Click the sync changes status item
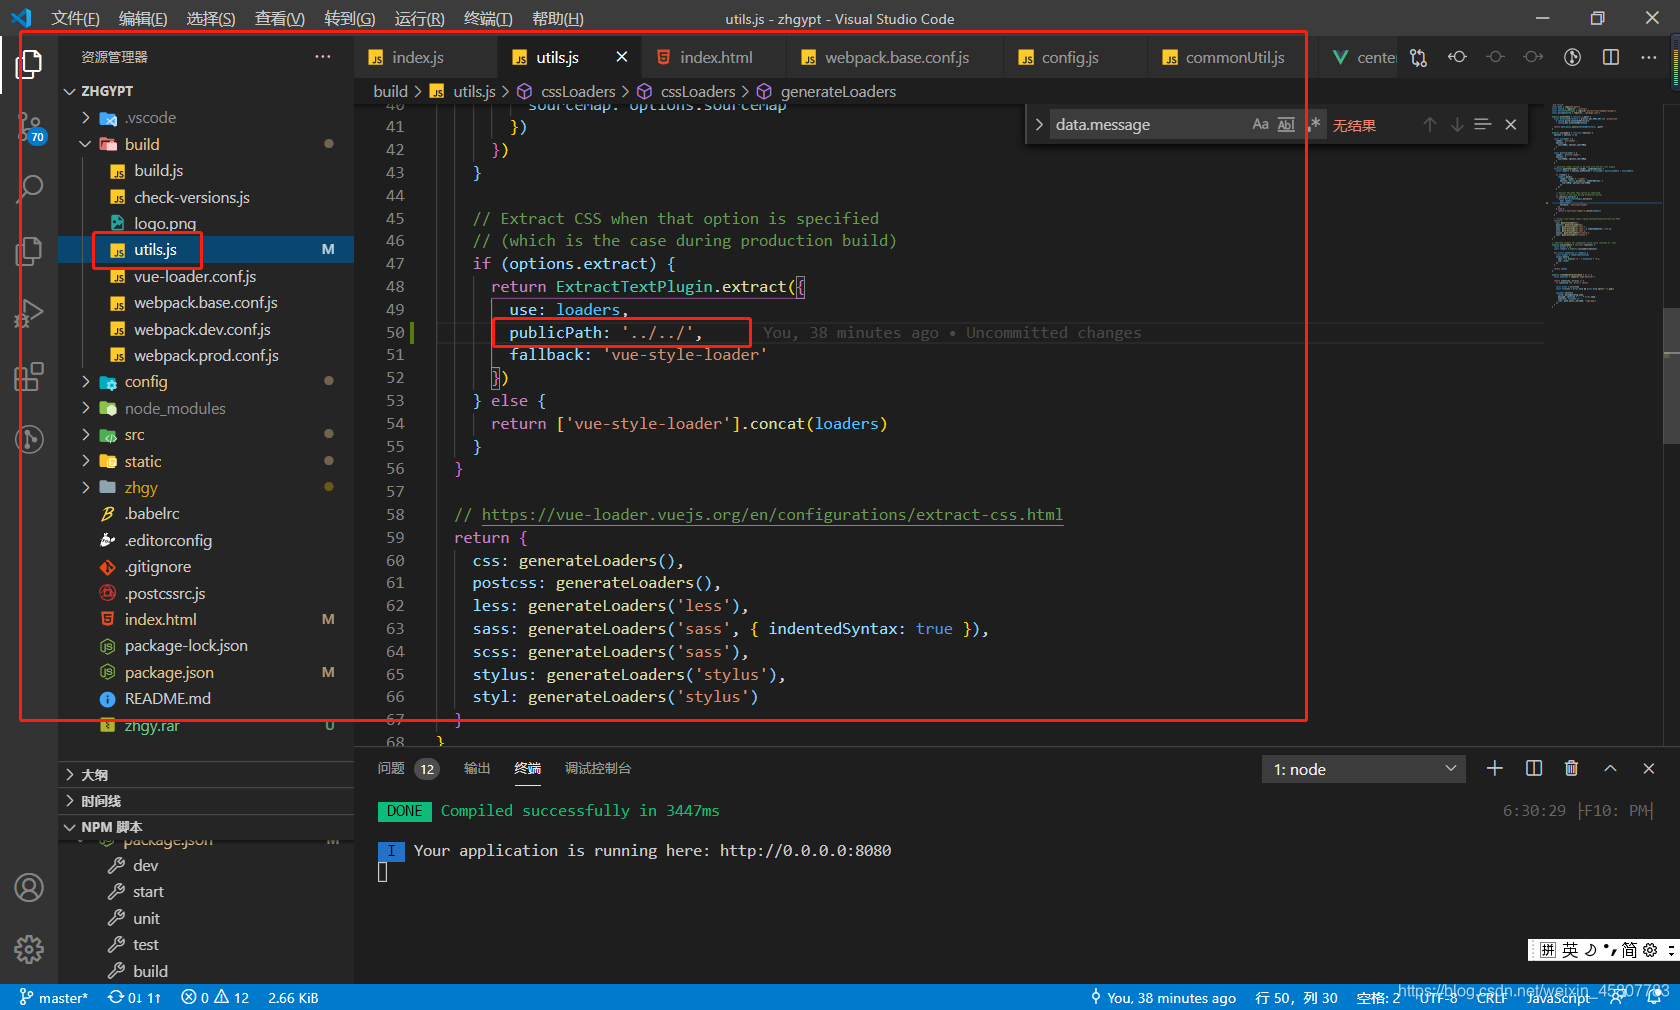The width and height of the screenshot is (1680, 1010). [x=135, y=997]
